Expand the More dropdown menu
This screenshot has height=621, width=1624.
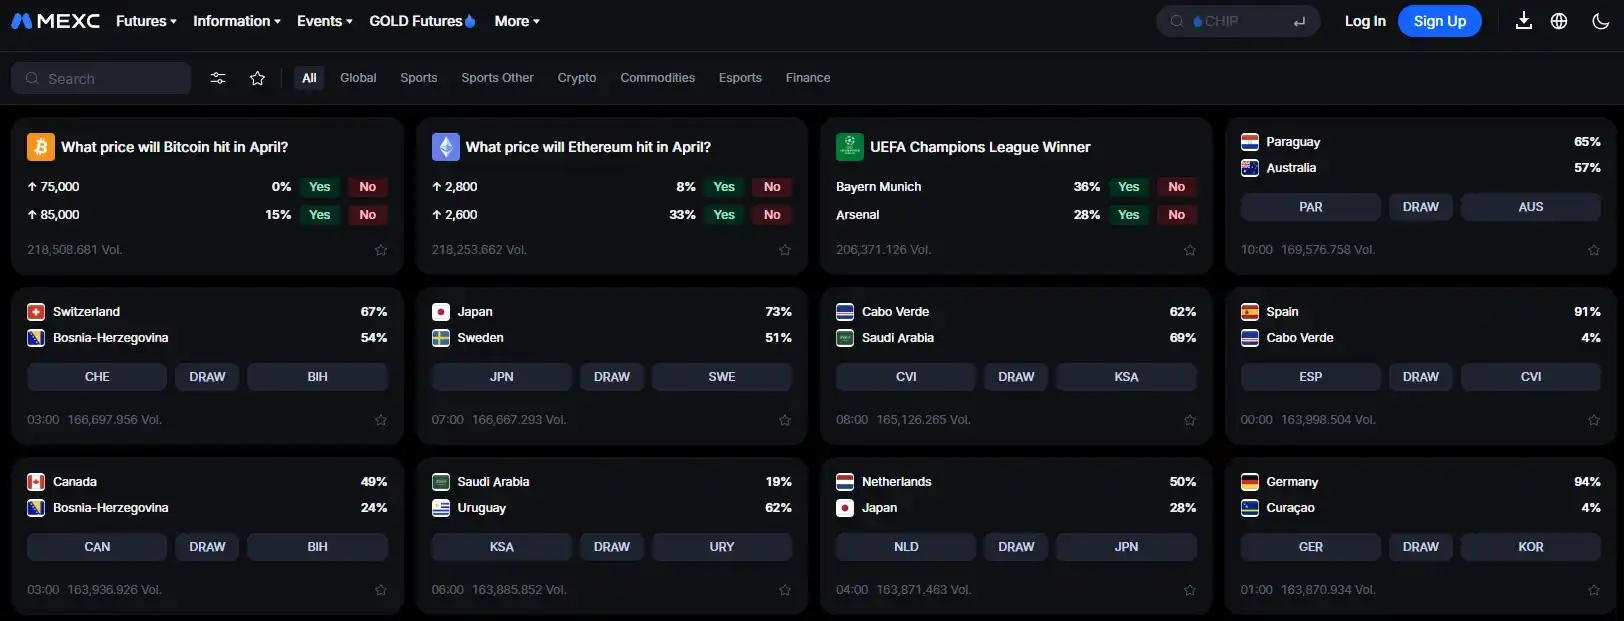pyautogui.click(x=516, y=21)
